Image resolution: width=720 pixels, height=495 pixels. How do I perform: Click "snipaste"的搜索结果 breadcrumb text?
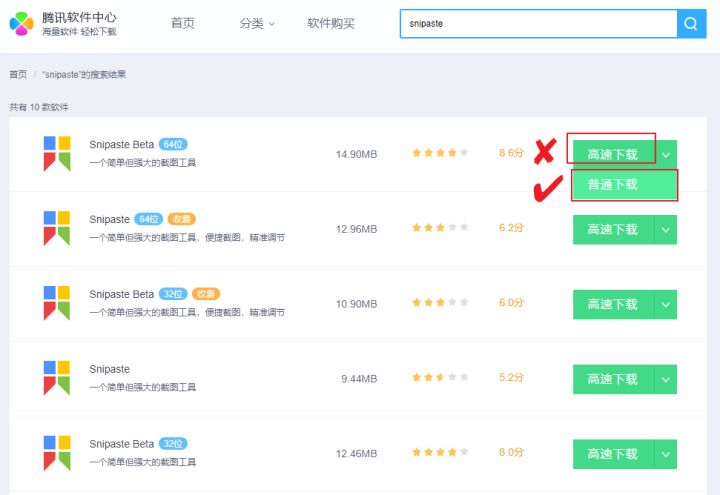84,74
